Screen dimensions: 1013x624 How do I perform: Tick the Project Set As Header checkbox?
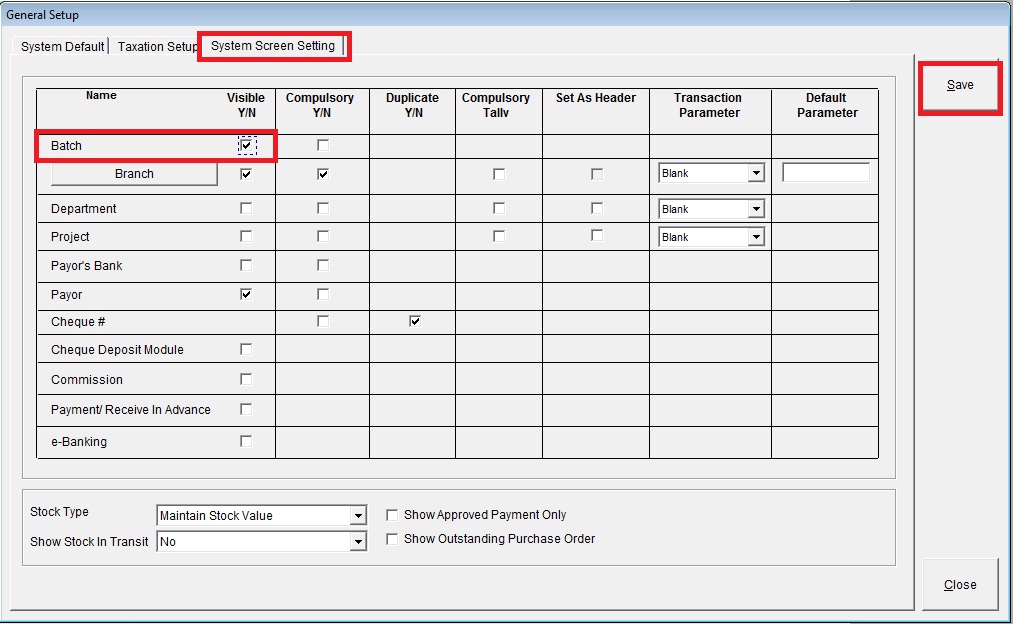(597, 236)
